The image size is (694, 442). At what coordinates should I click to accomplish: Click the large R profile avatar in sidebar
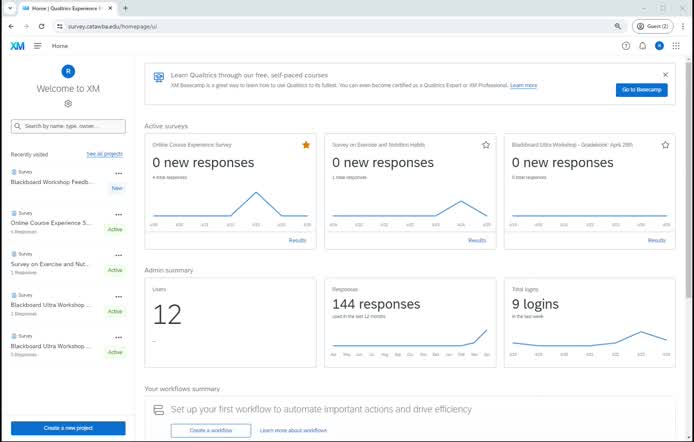pyautogui.click(x=68, y=71)
